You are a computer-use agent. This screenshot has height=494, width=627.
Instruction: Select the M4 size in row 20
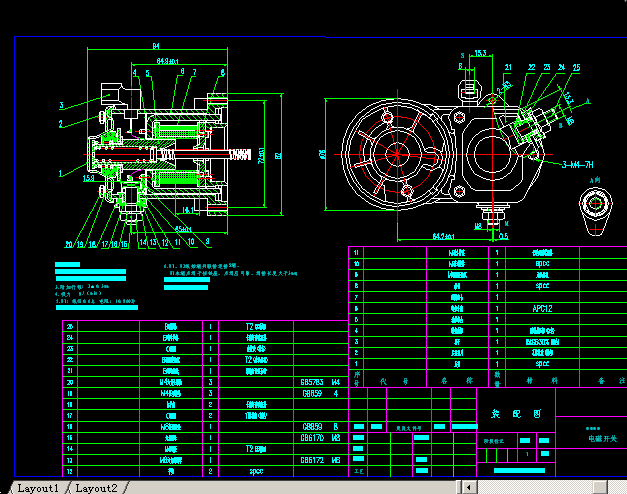tap(335, 382)
